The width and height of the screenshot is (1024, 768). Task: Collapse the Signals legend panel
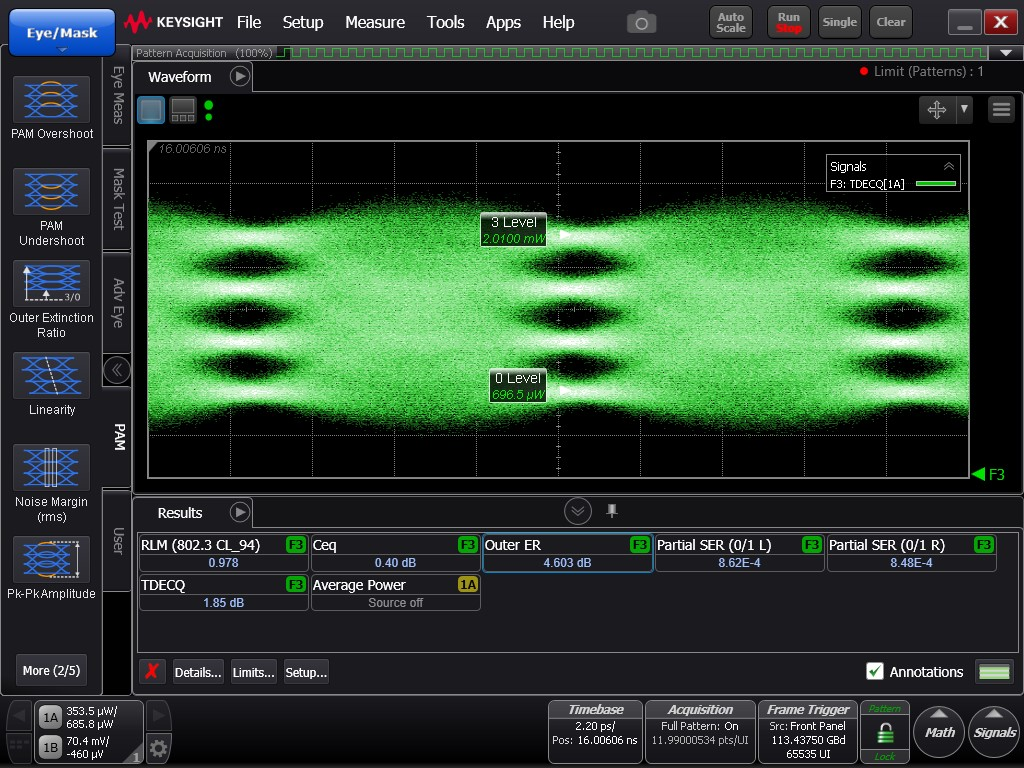tap(948, 167)
